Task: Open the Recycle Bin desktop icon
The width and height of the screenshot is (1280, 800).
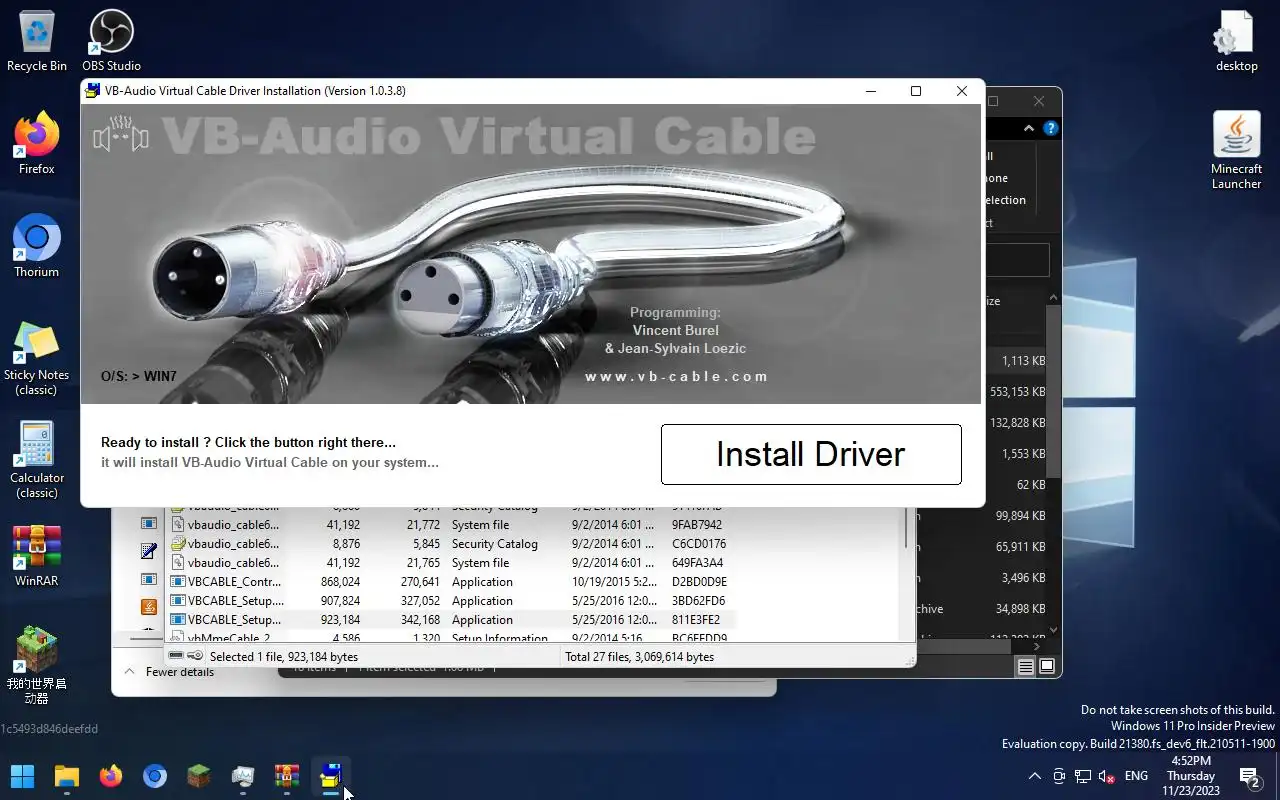Action: [37, 40]
